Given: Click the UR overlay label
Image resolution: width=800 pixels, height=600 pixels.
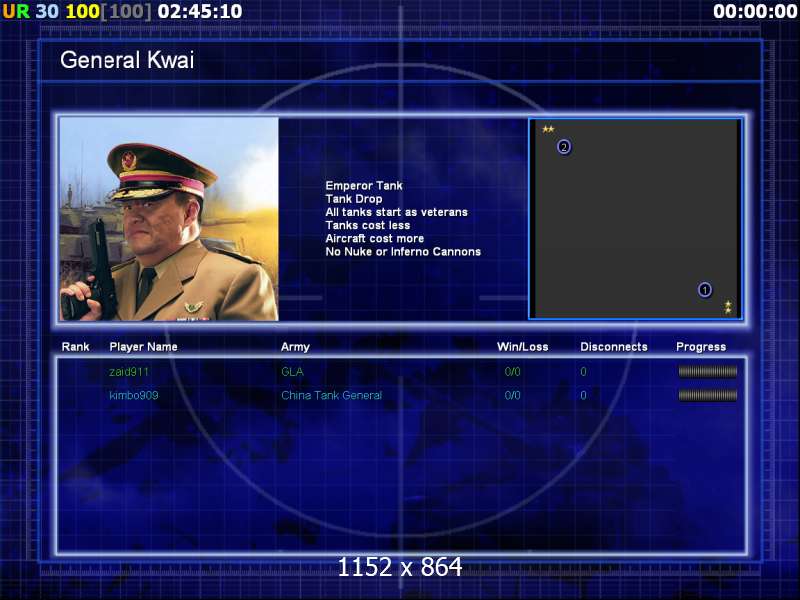Looking at the screenshot, I should click(16, 11).
